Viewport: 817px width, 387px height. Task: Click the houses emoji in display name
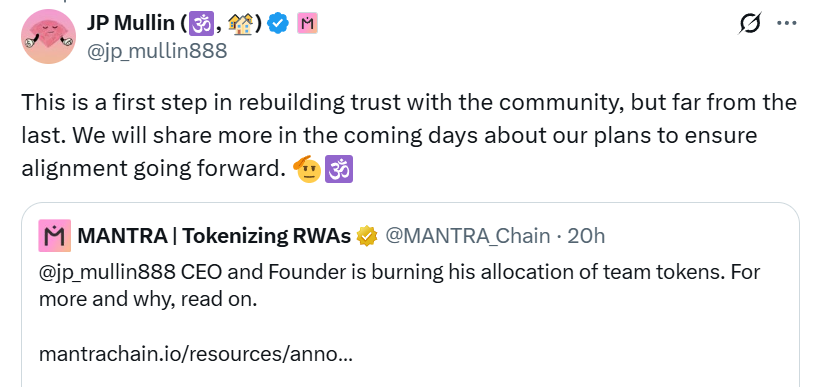pyautogui.click(x=240, y=23)
